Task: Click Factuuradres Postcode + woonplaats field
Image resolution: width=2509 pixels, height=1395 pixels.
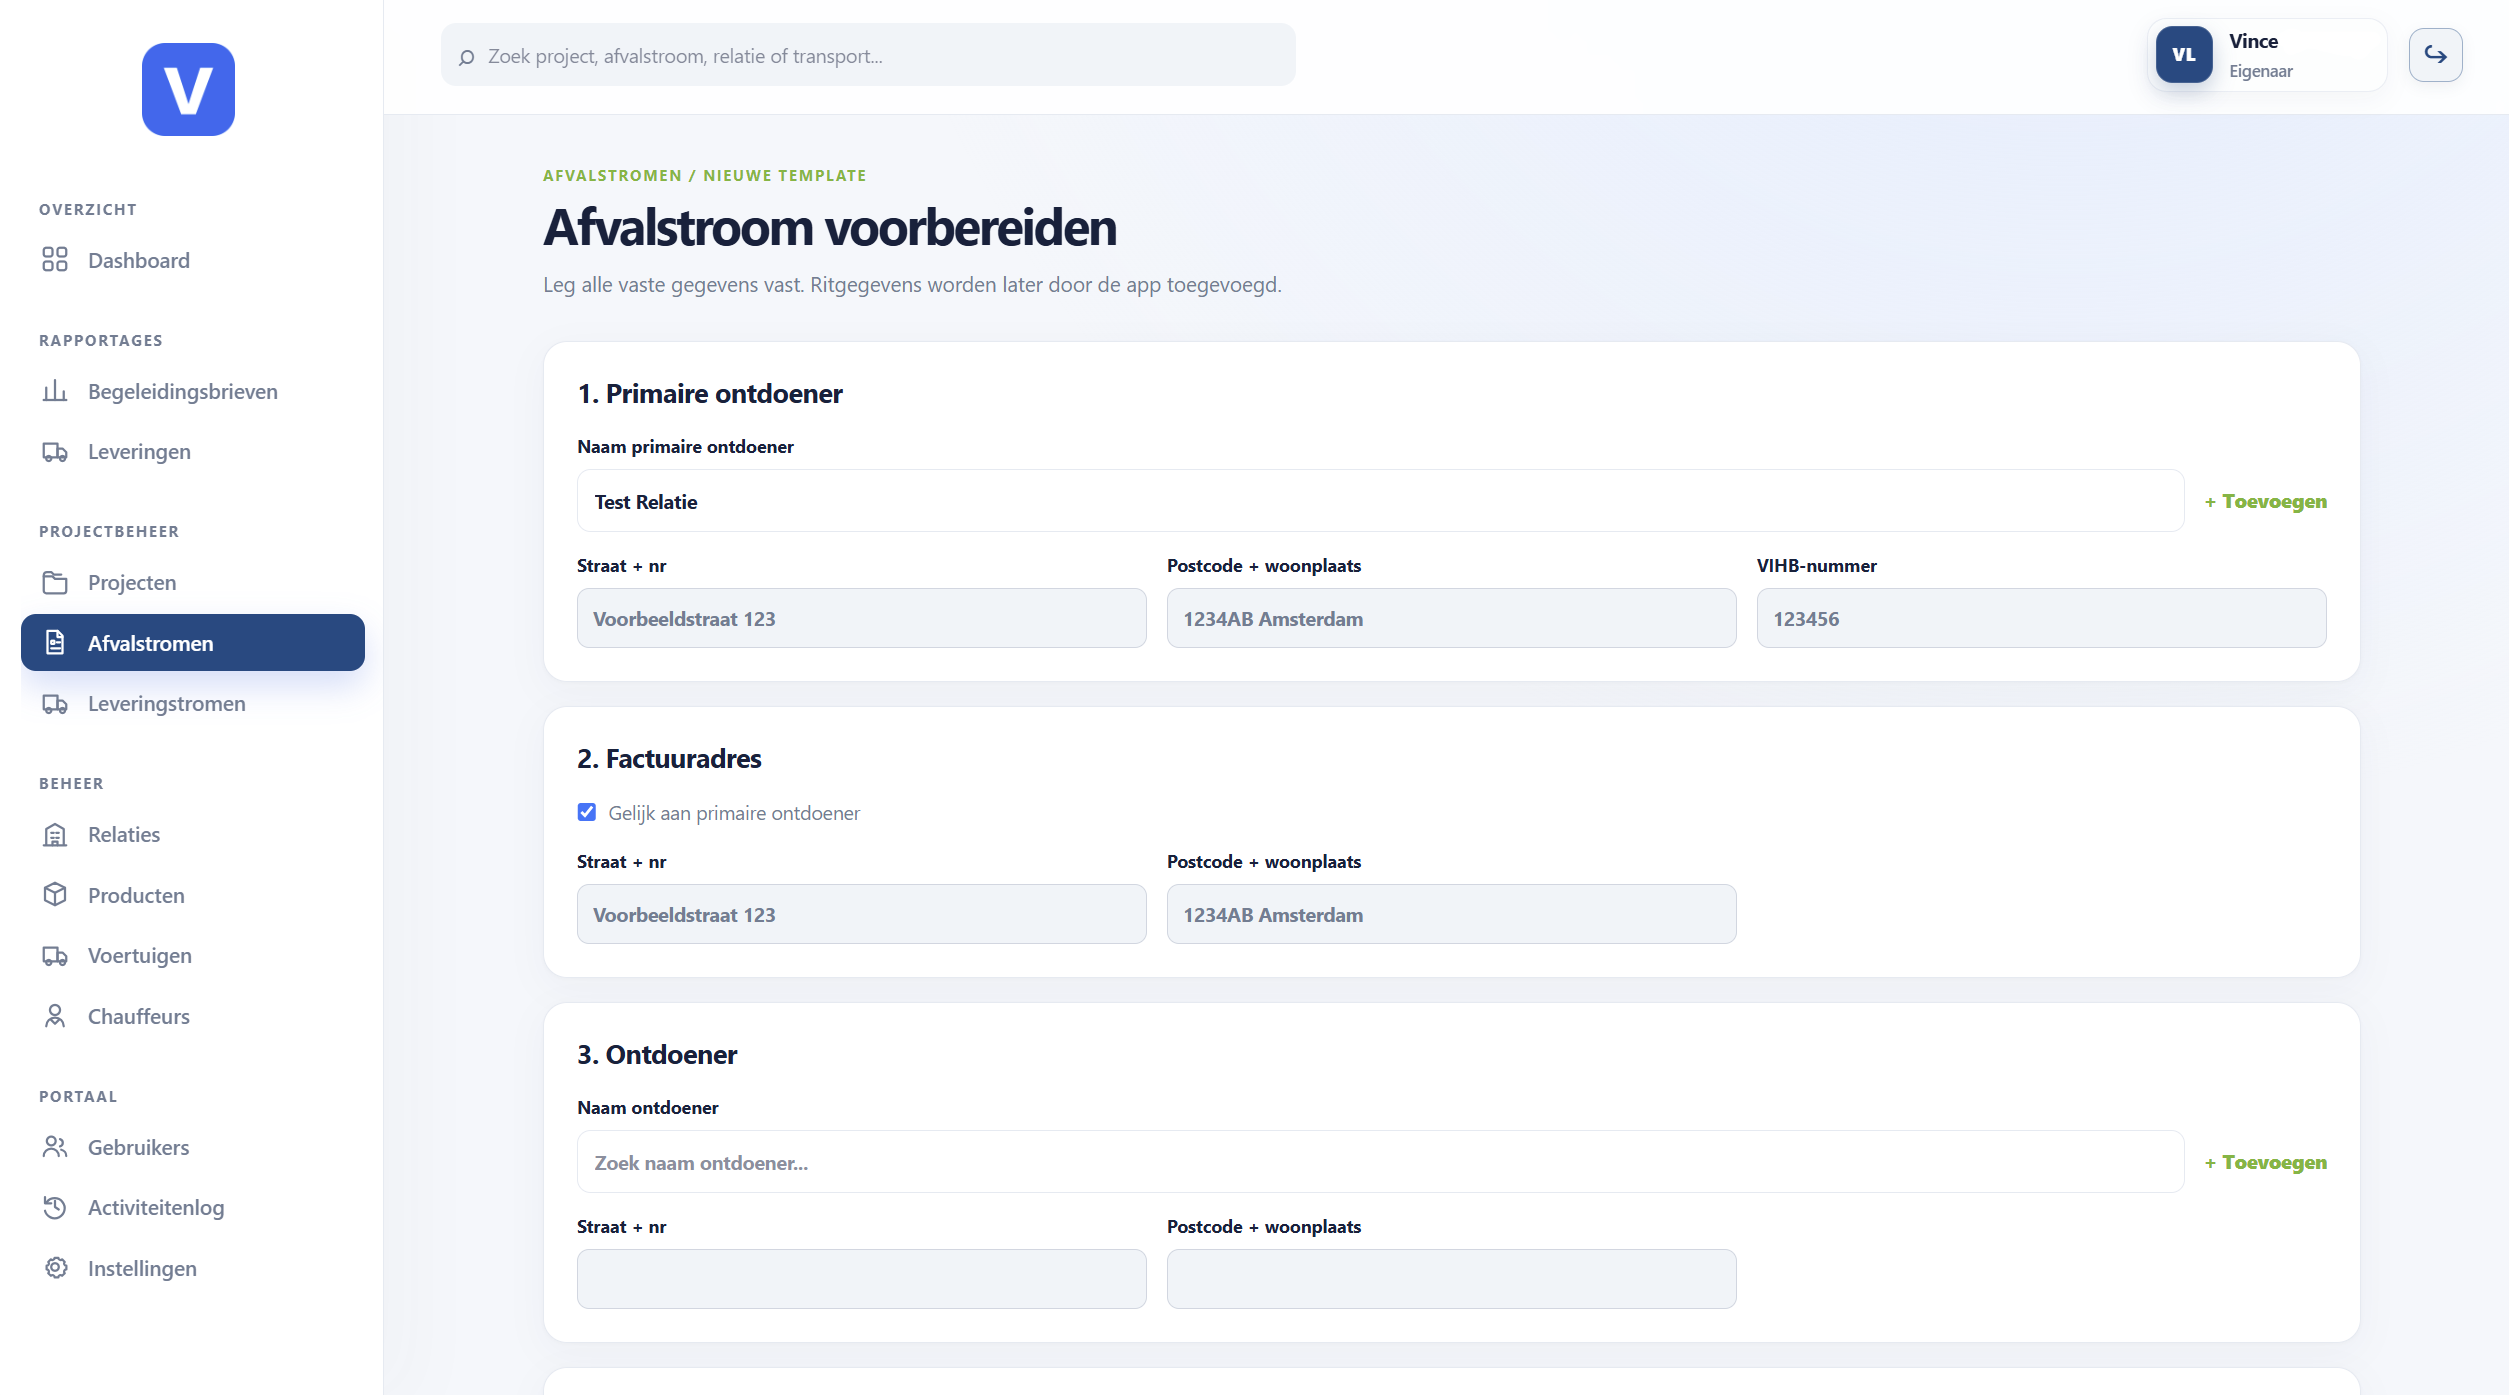Action: 1451,914
